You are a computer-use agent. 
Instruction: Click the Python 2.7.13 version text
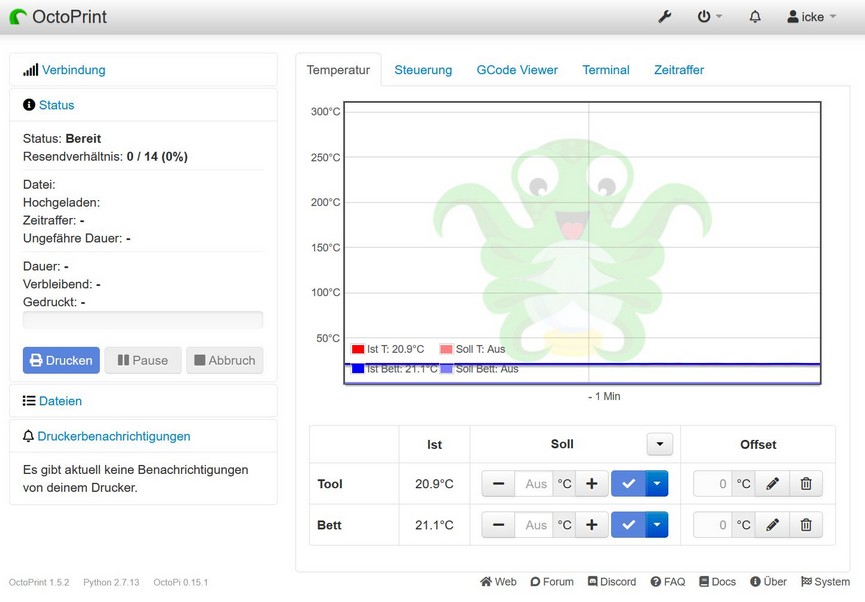111,582
